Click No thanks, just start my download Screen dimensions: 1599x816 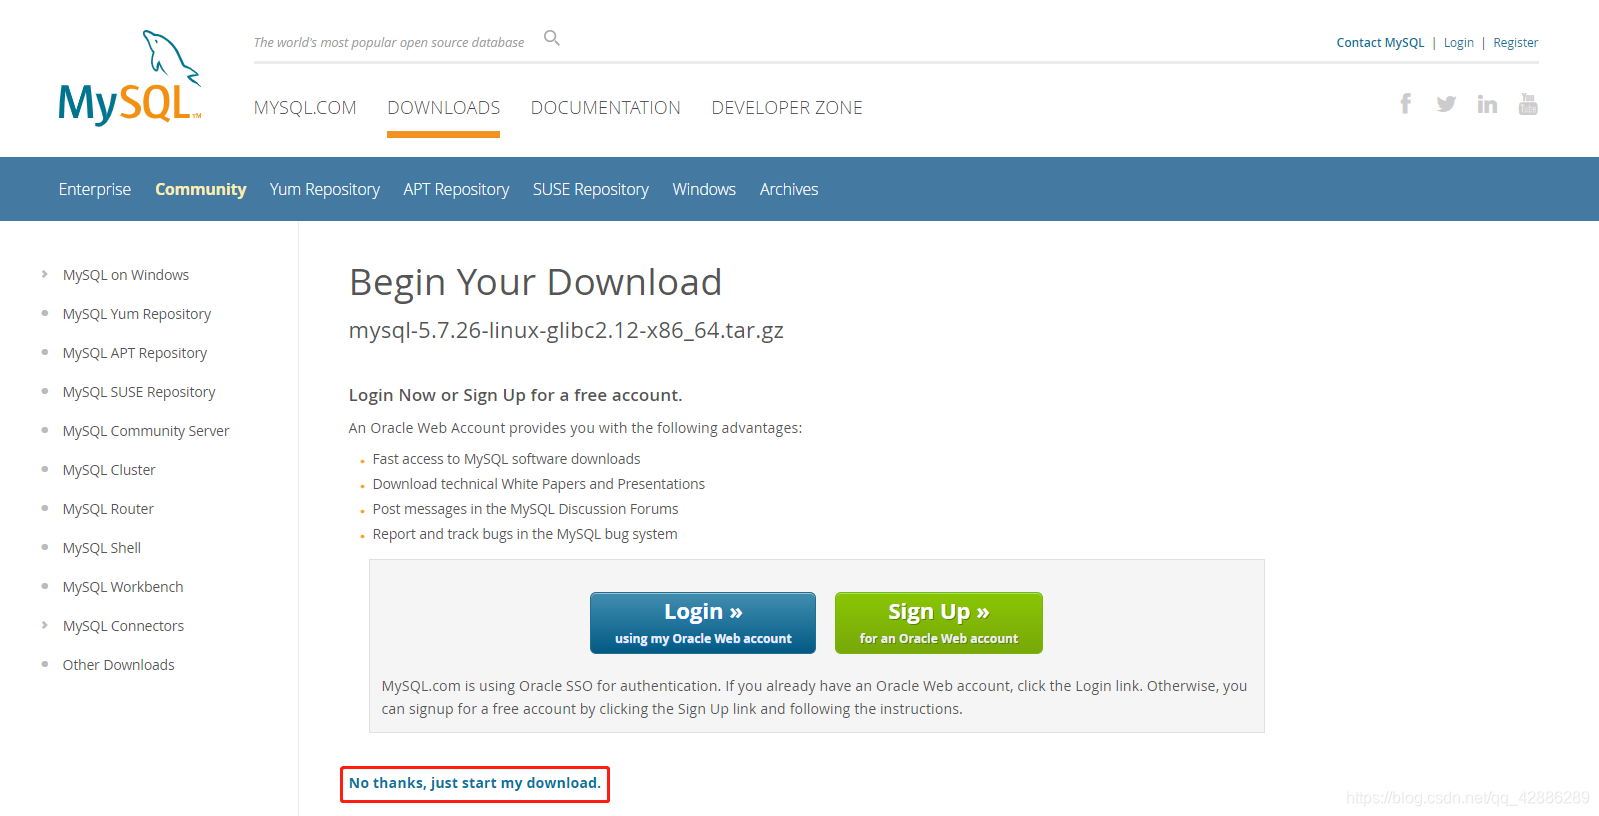(x=475, y=783)
